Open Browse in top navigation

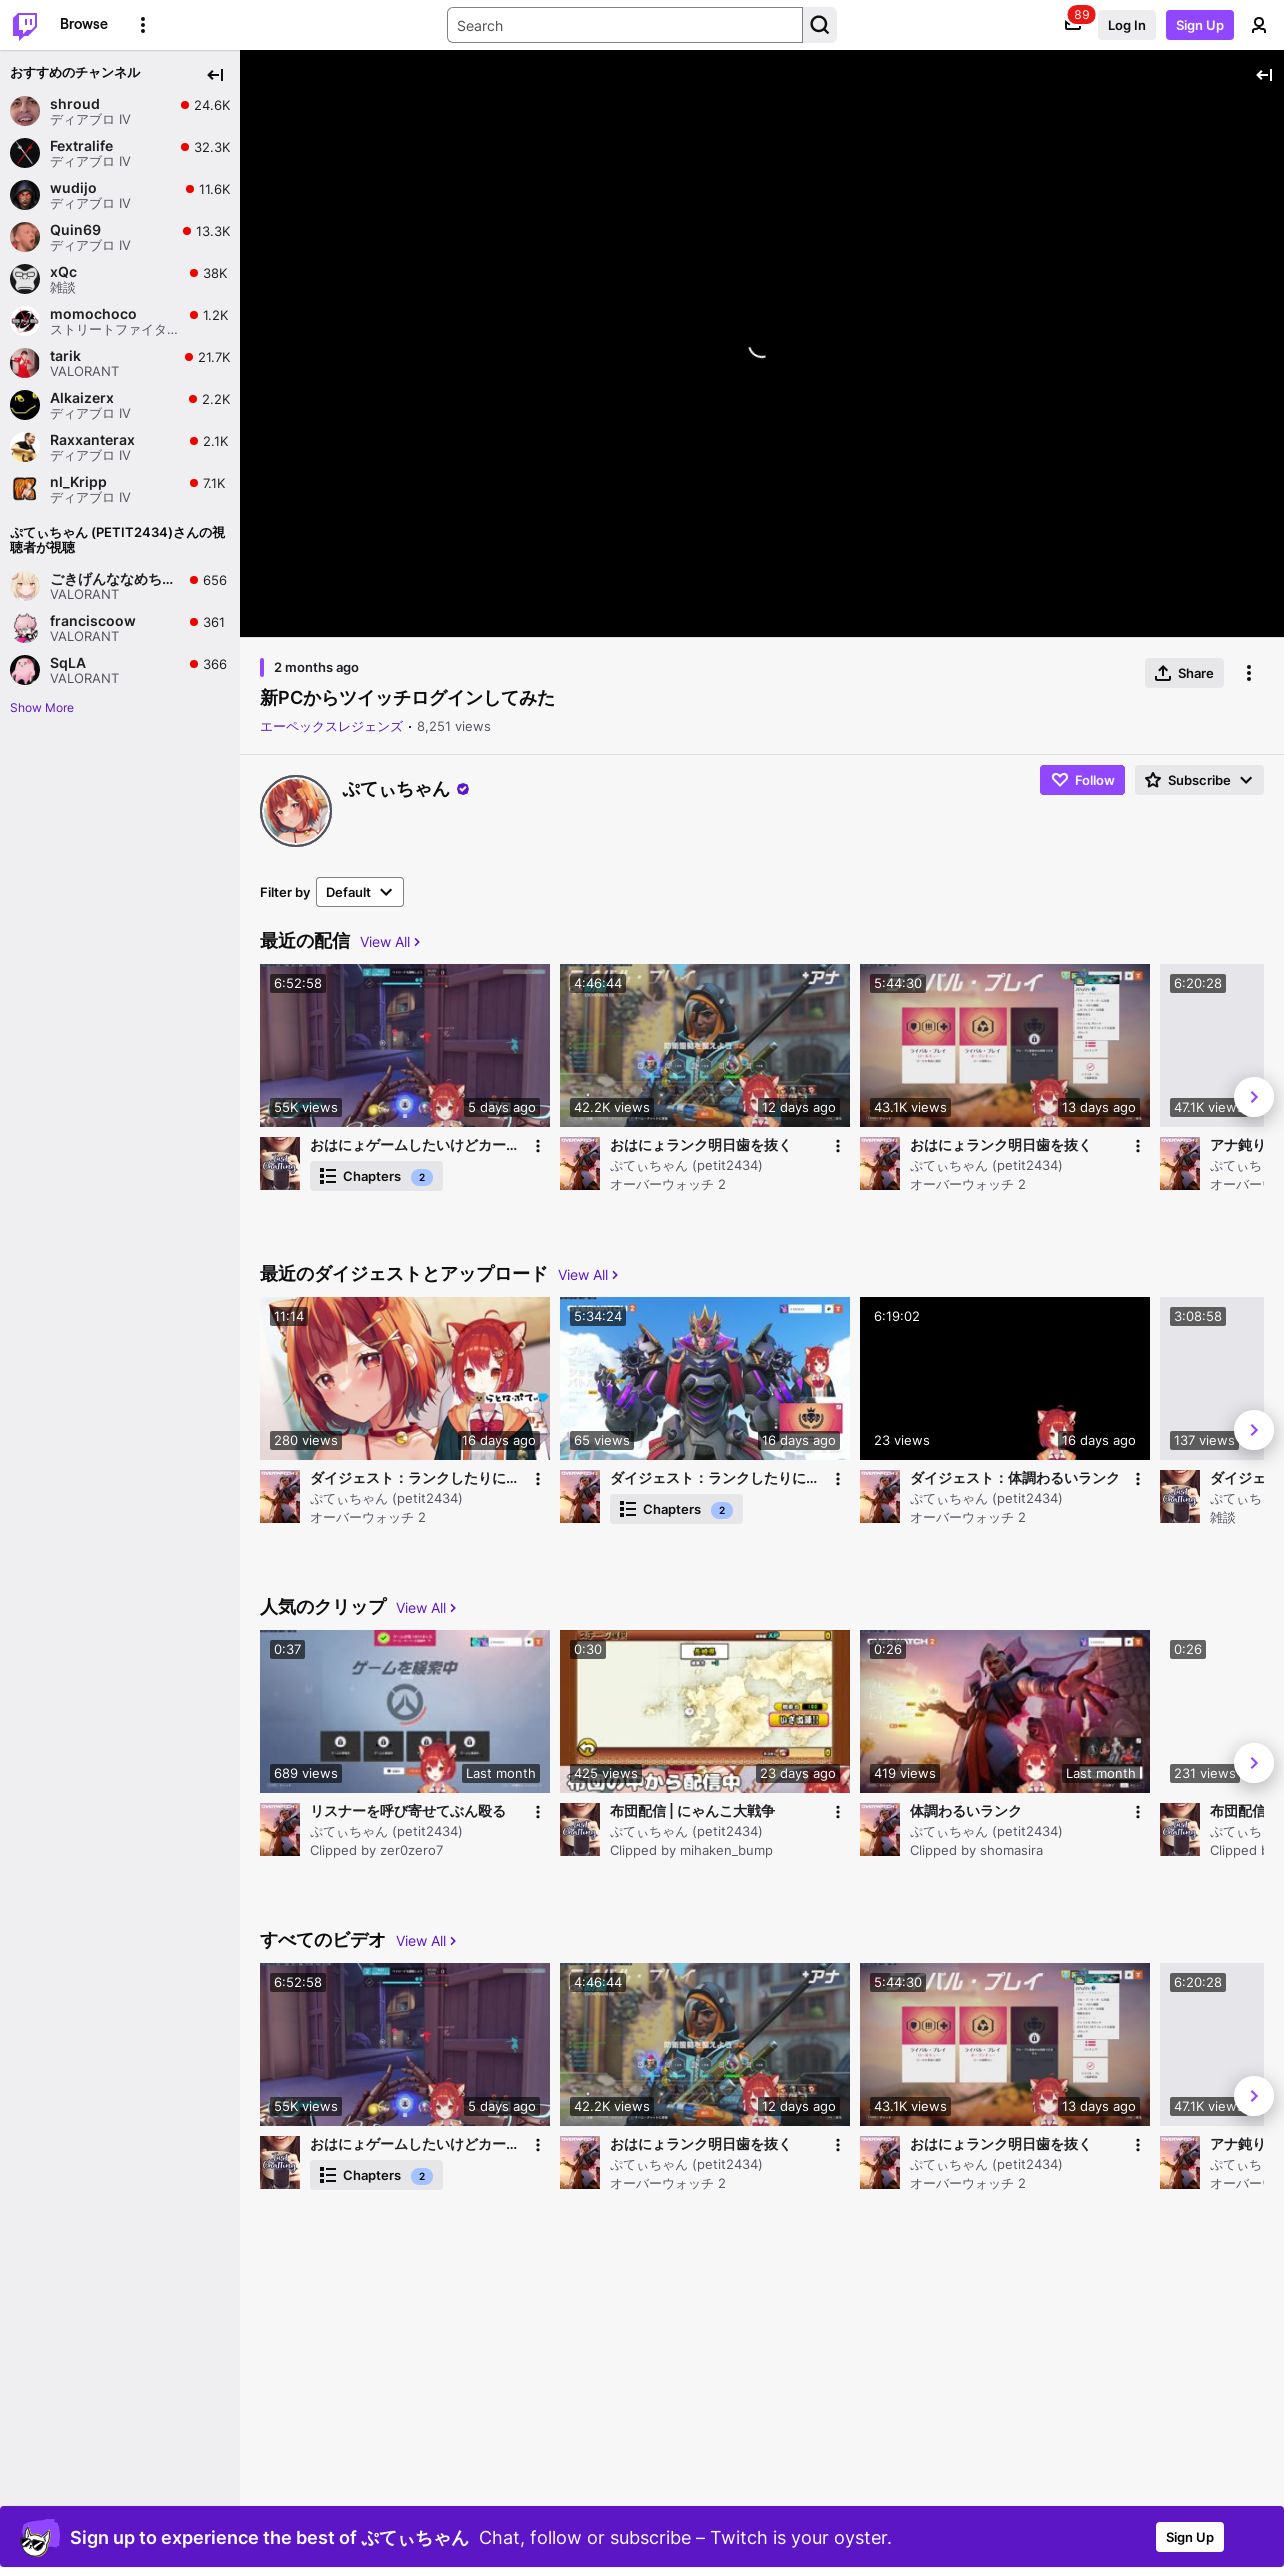84,24
